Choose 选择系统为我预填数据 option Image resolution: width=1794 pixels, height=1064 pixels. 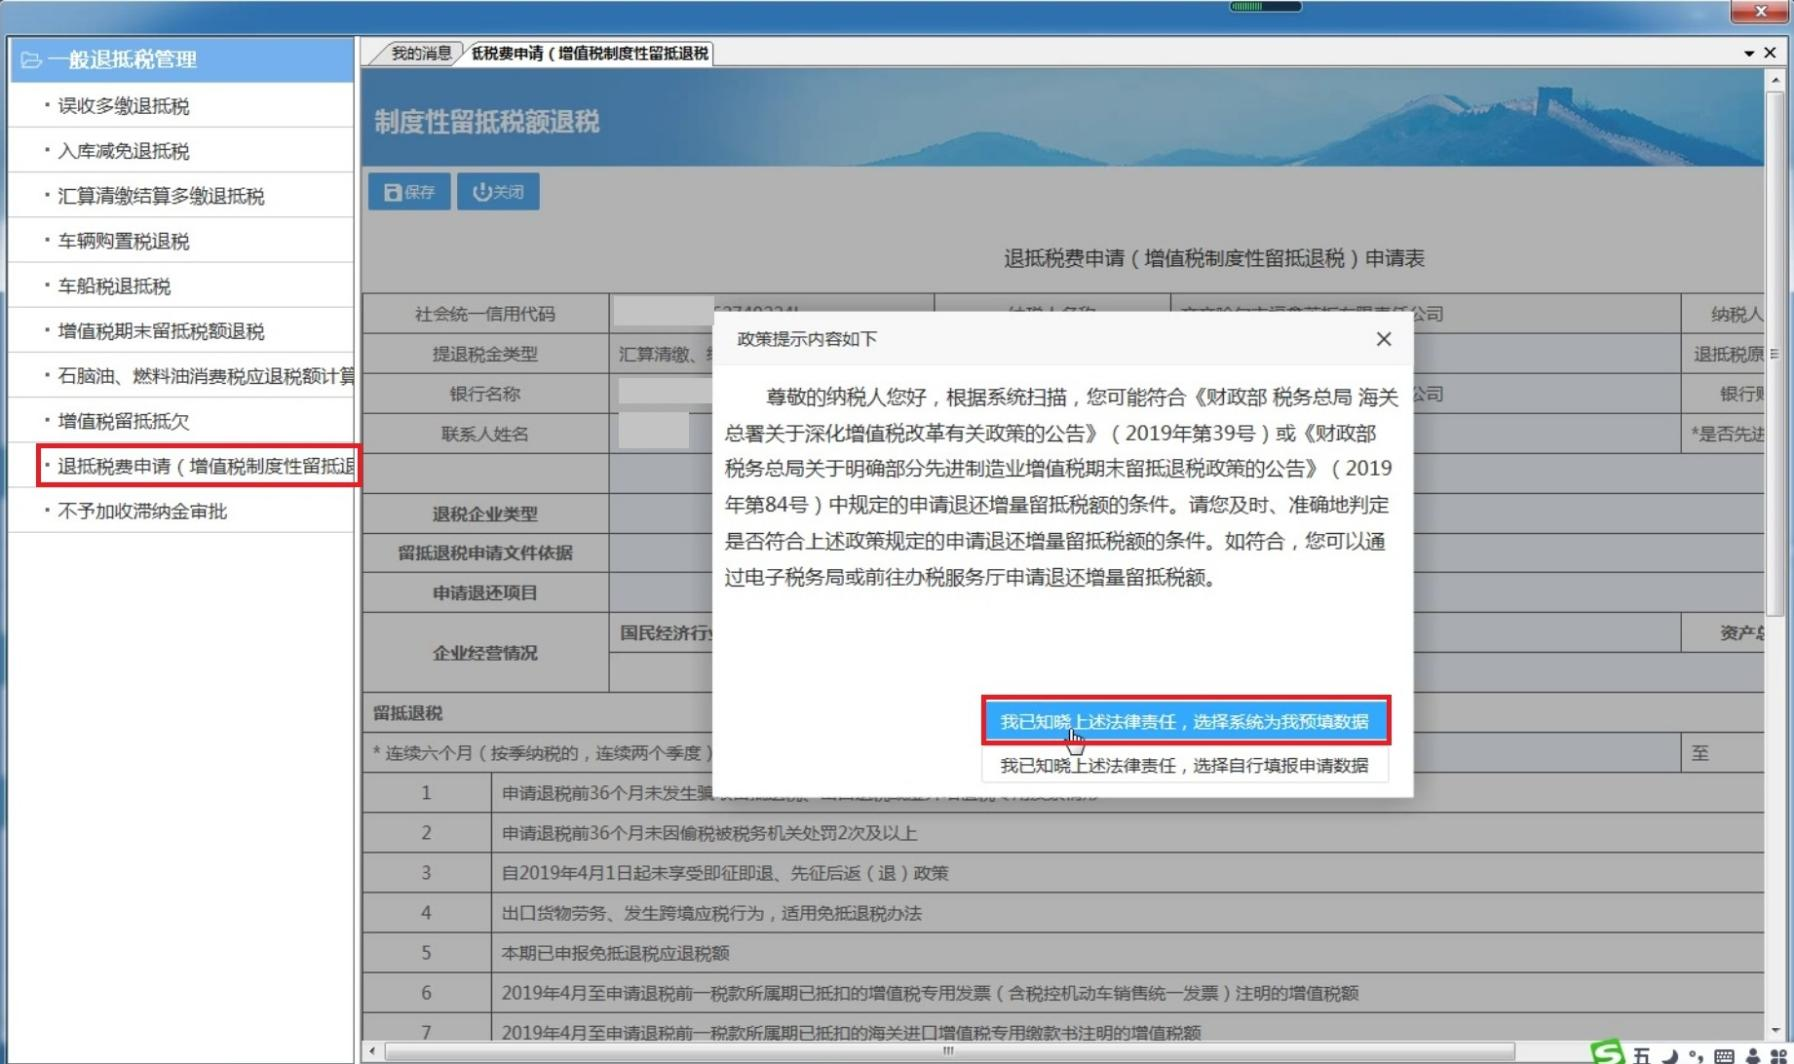(1185, 721)
